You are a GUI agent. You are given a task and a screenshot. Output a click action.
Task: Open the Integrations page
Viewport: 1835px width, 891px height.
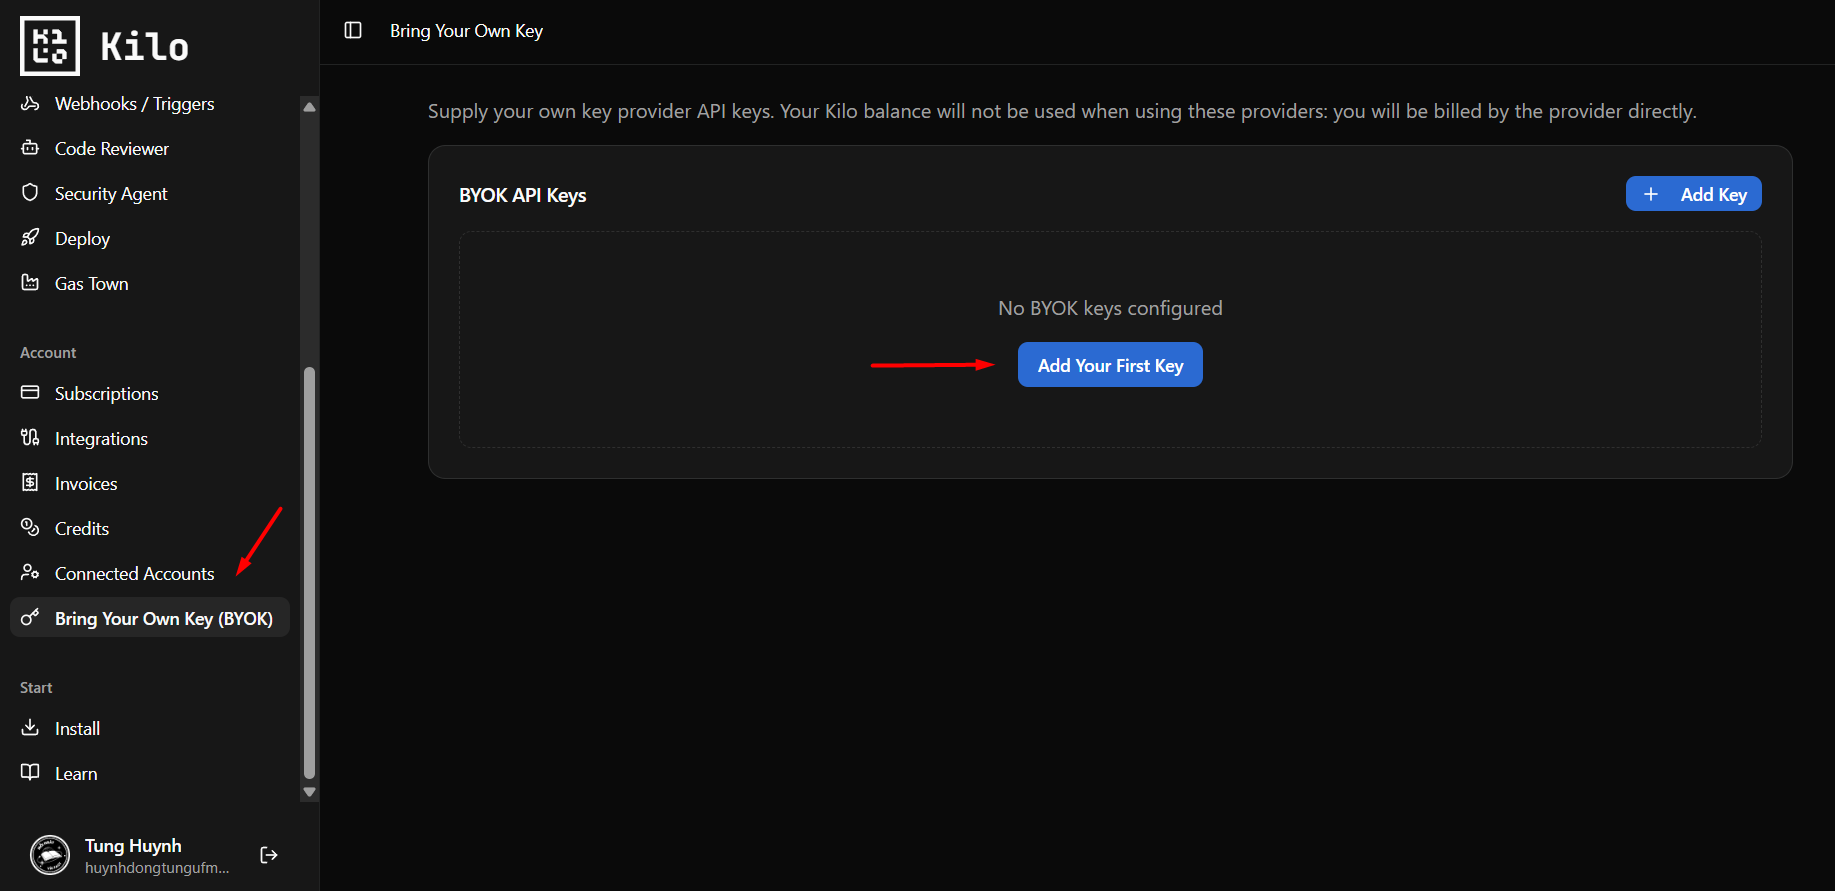(150, 439)
